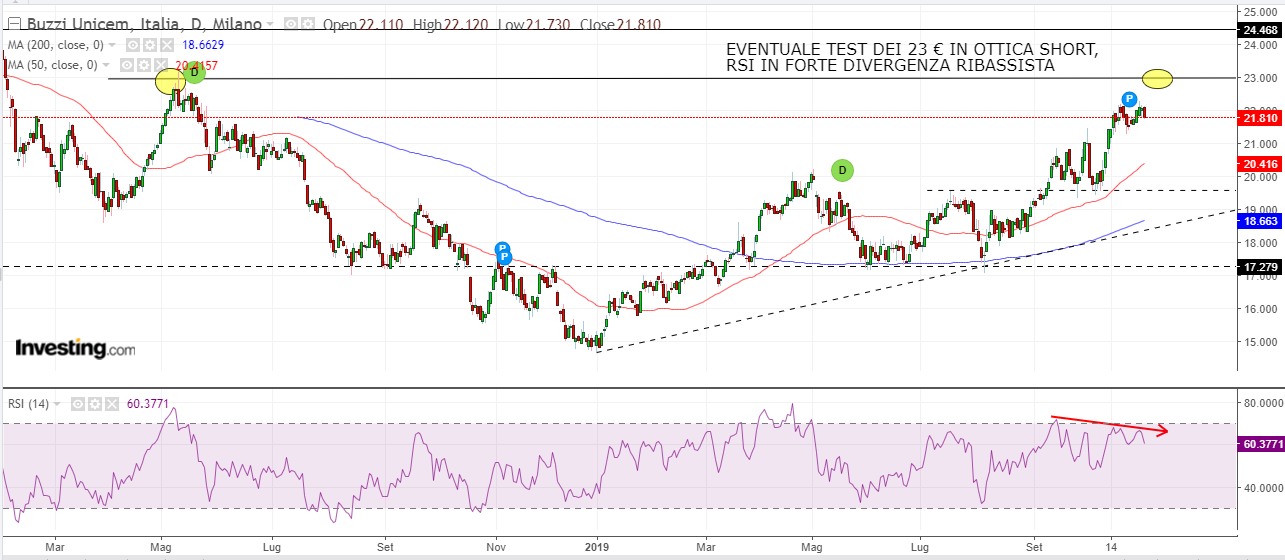Click the MA (200, close, 0) legend label

(56, 45)
